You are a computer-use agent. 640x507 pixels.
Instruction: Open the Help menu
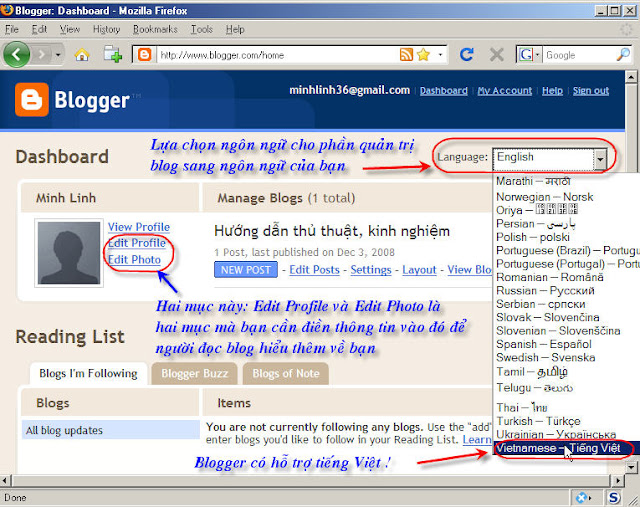pyautogui.click(x=235, y=29)
